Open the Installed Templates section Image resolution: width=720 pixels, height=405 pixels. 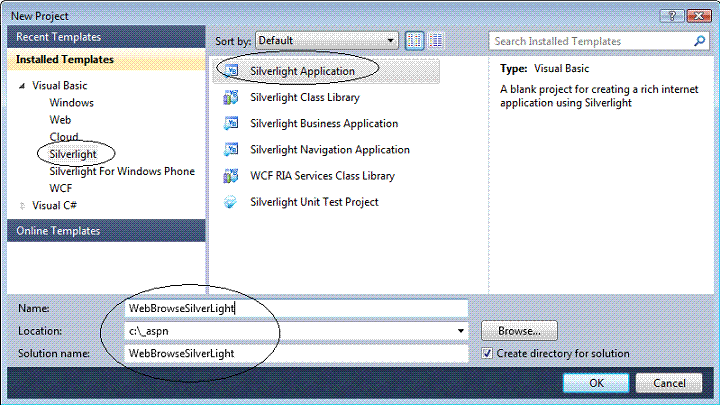[106, 60]
